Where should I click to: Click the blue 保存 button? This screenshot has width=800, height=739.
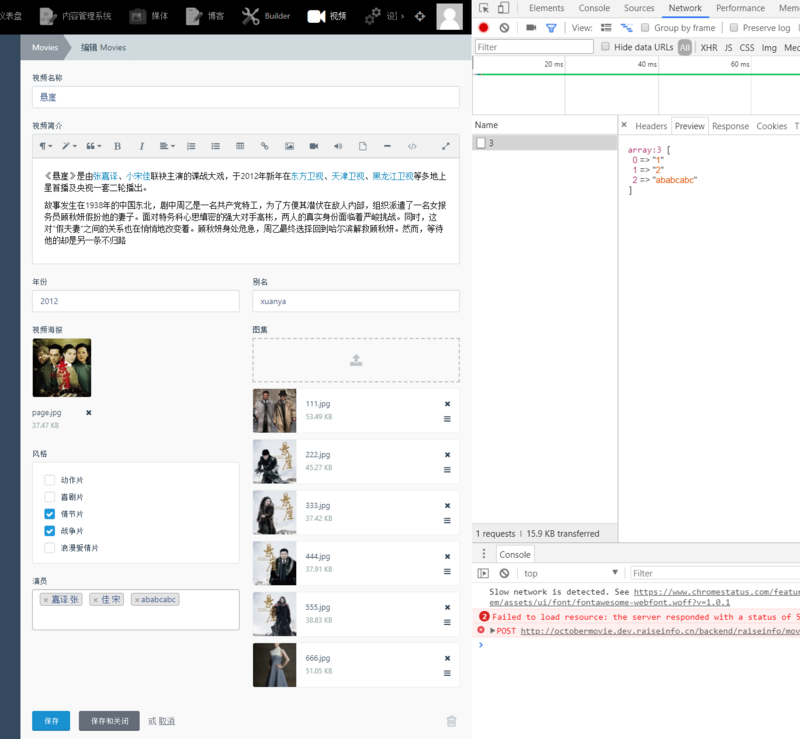tap(51, 721)
